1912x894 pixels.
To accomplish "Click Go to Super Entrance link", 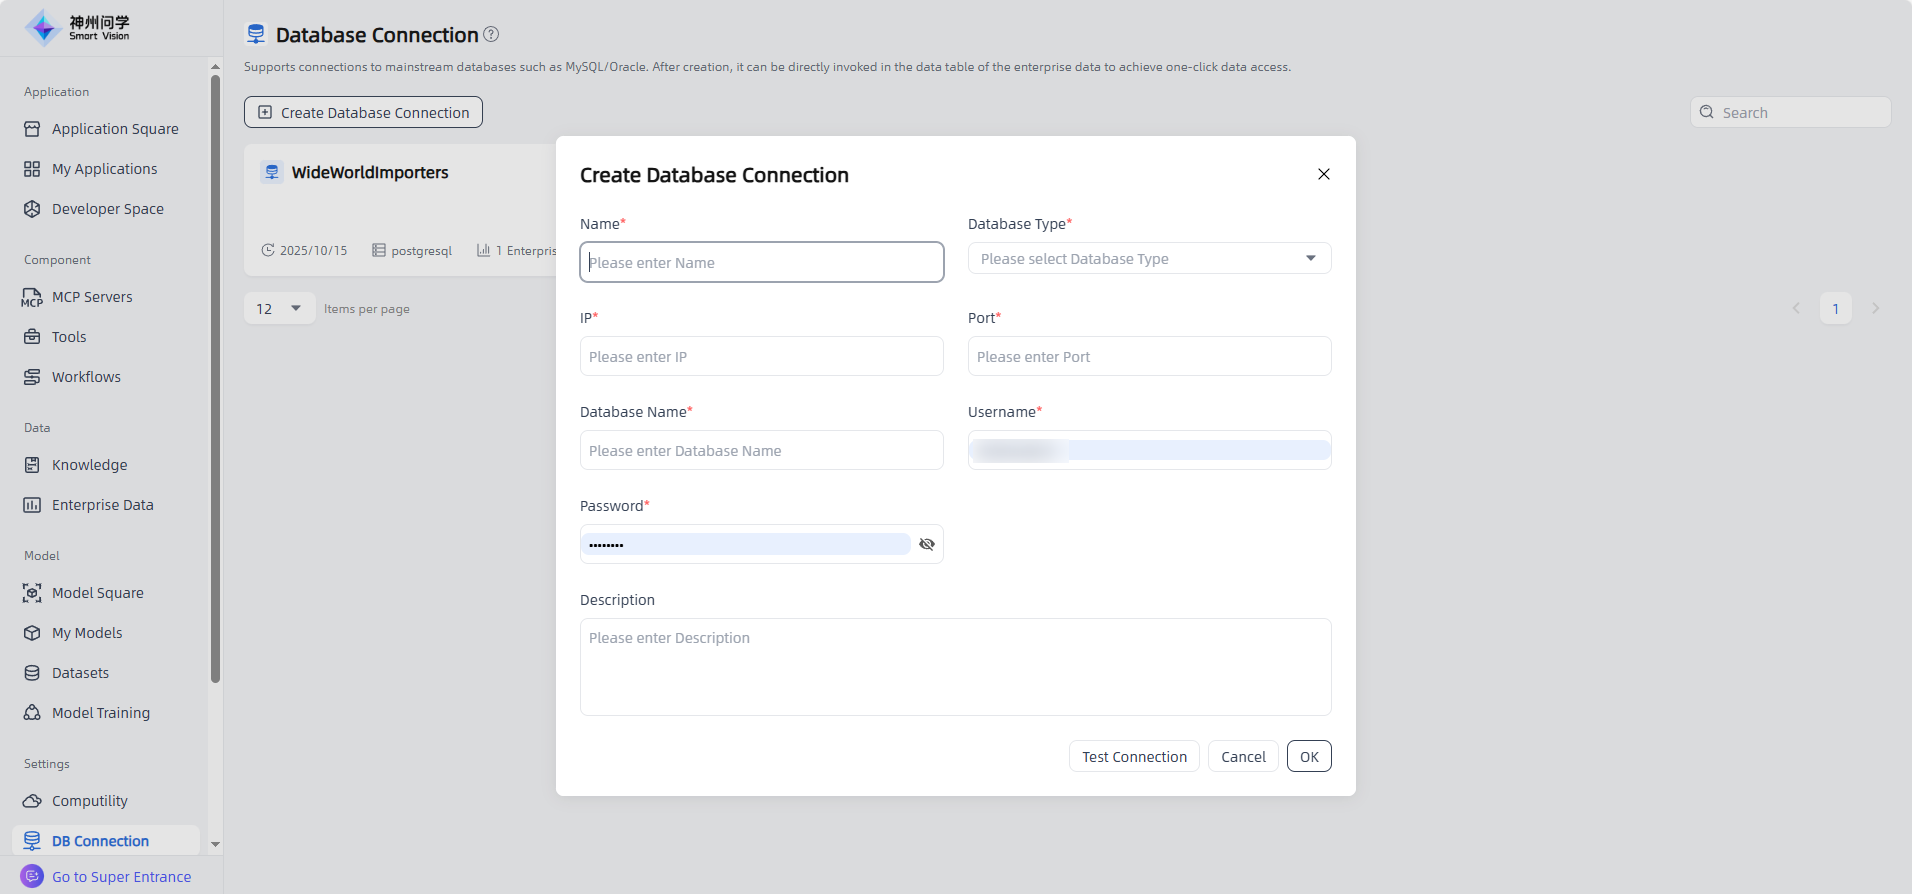I will click(x=121, y=877).
